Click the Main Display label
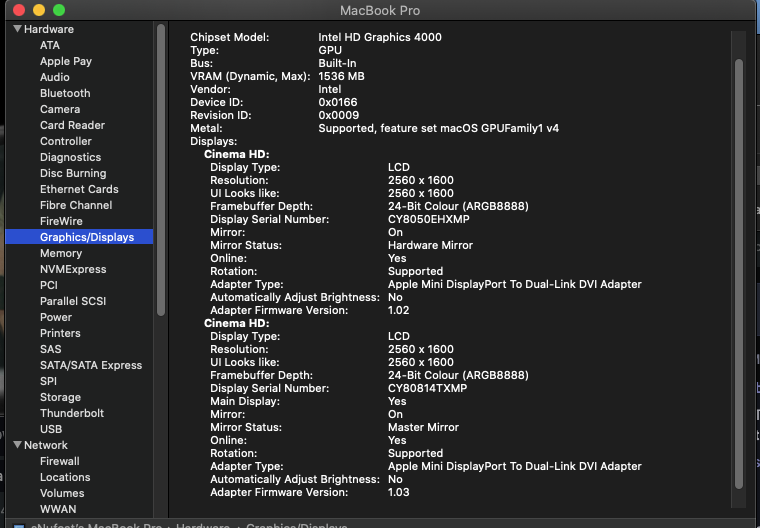 pos(245,401)
